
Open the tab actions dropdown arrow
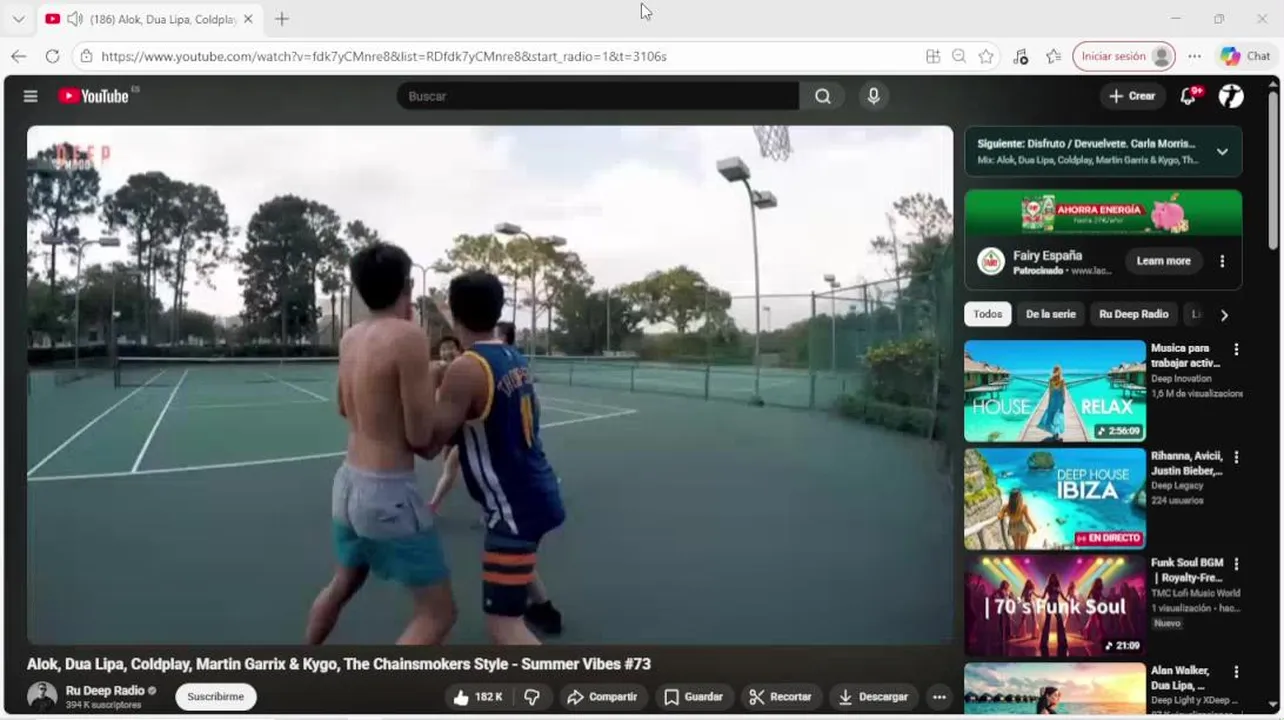(18, 19)
